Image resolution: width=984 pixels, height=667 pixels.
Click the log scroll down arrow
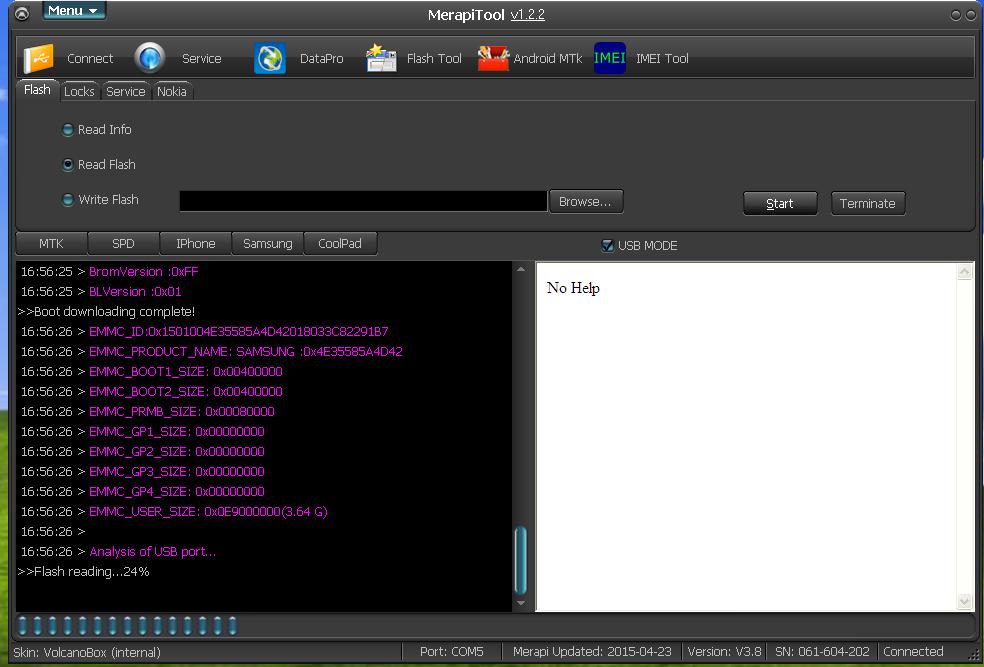(521, 603)
